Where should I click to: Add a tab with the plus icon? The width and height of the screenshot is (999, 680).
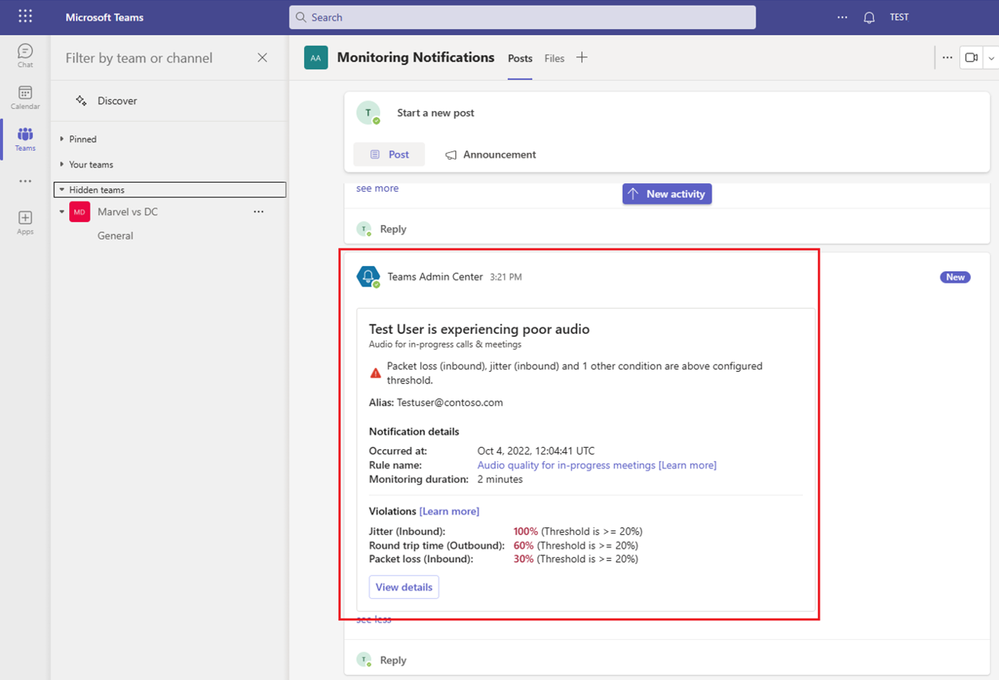[x=582, y=57]
